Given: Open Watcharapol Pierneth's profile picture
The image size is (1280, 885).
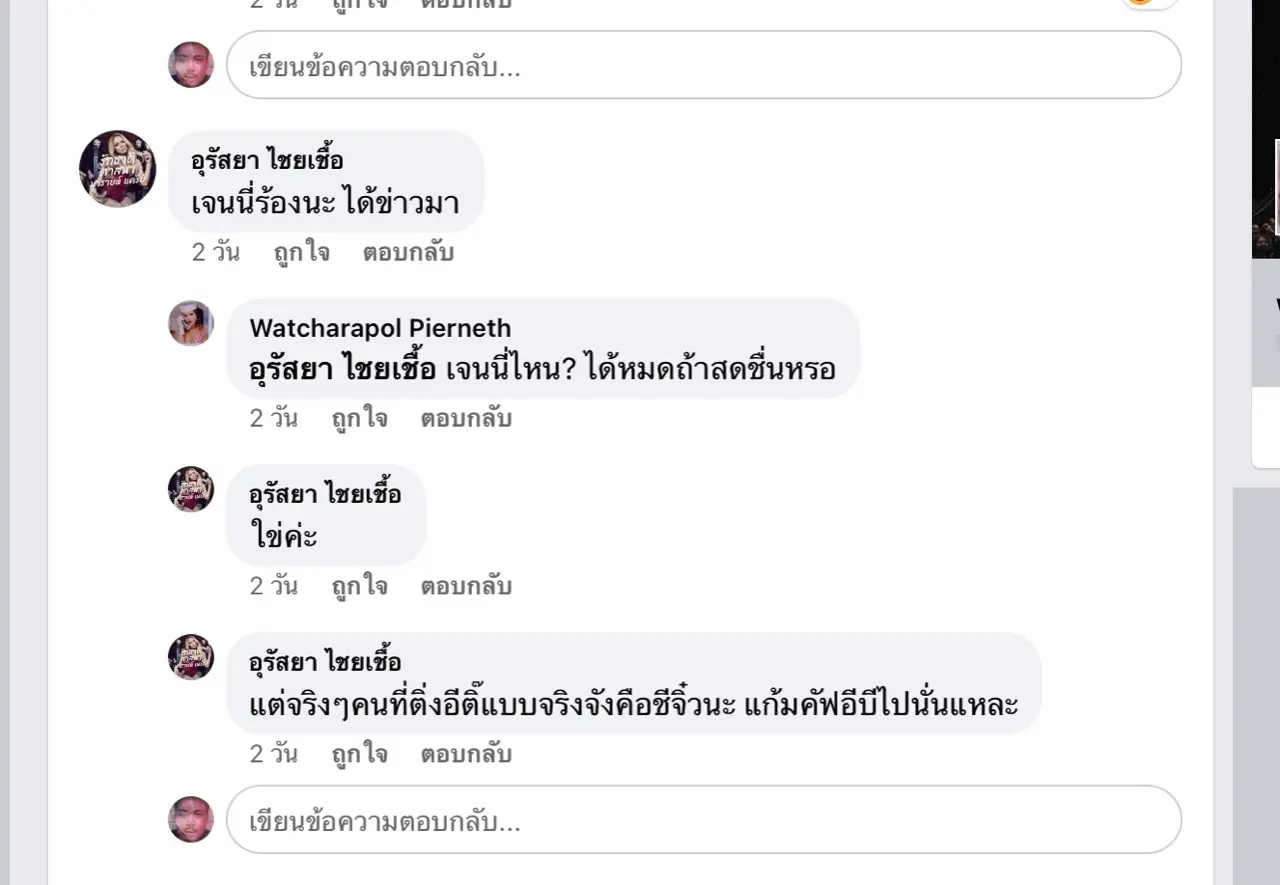Looking at the screenshot, I should point(191,323).
